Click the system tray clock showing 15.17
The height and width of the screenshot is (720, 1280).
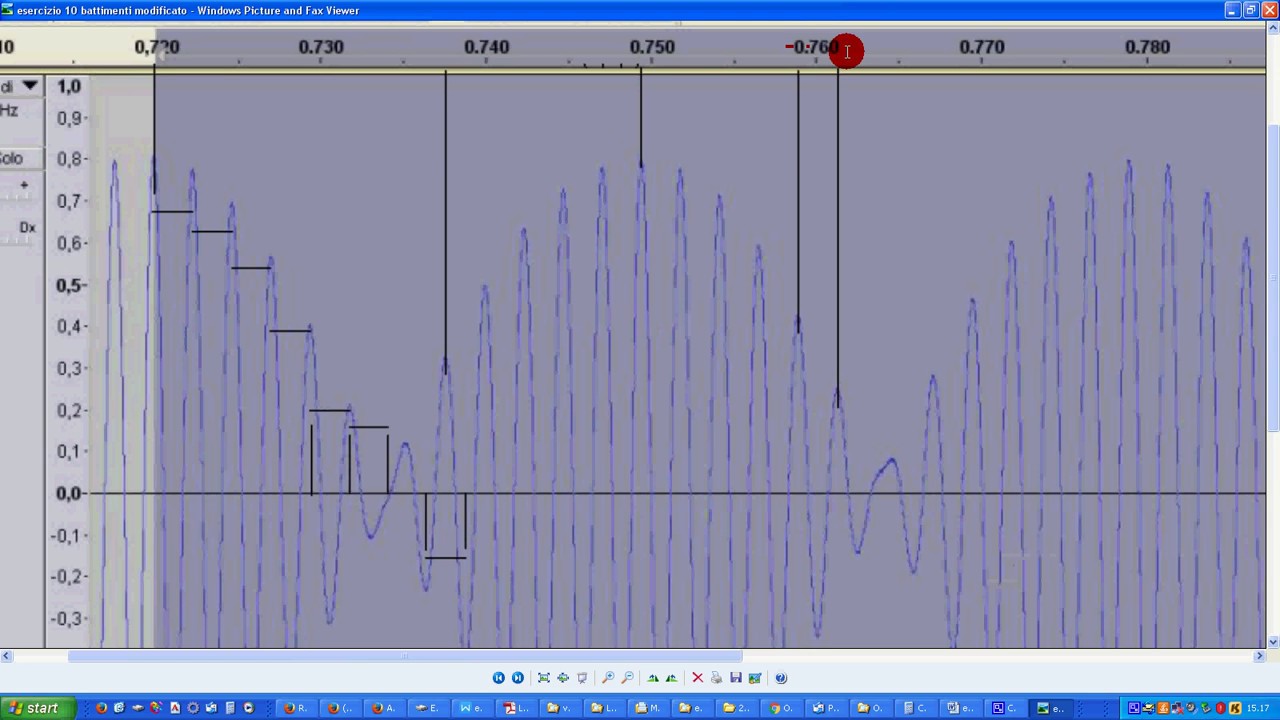(1257, 708)
